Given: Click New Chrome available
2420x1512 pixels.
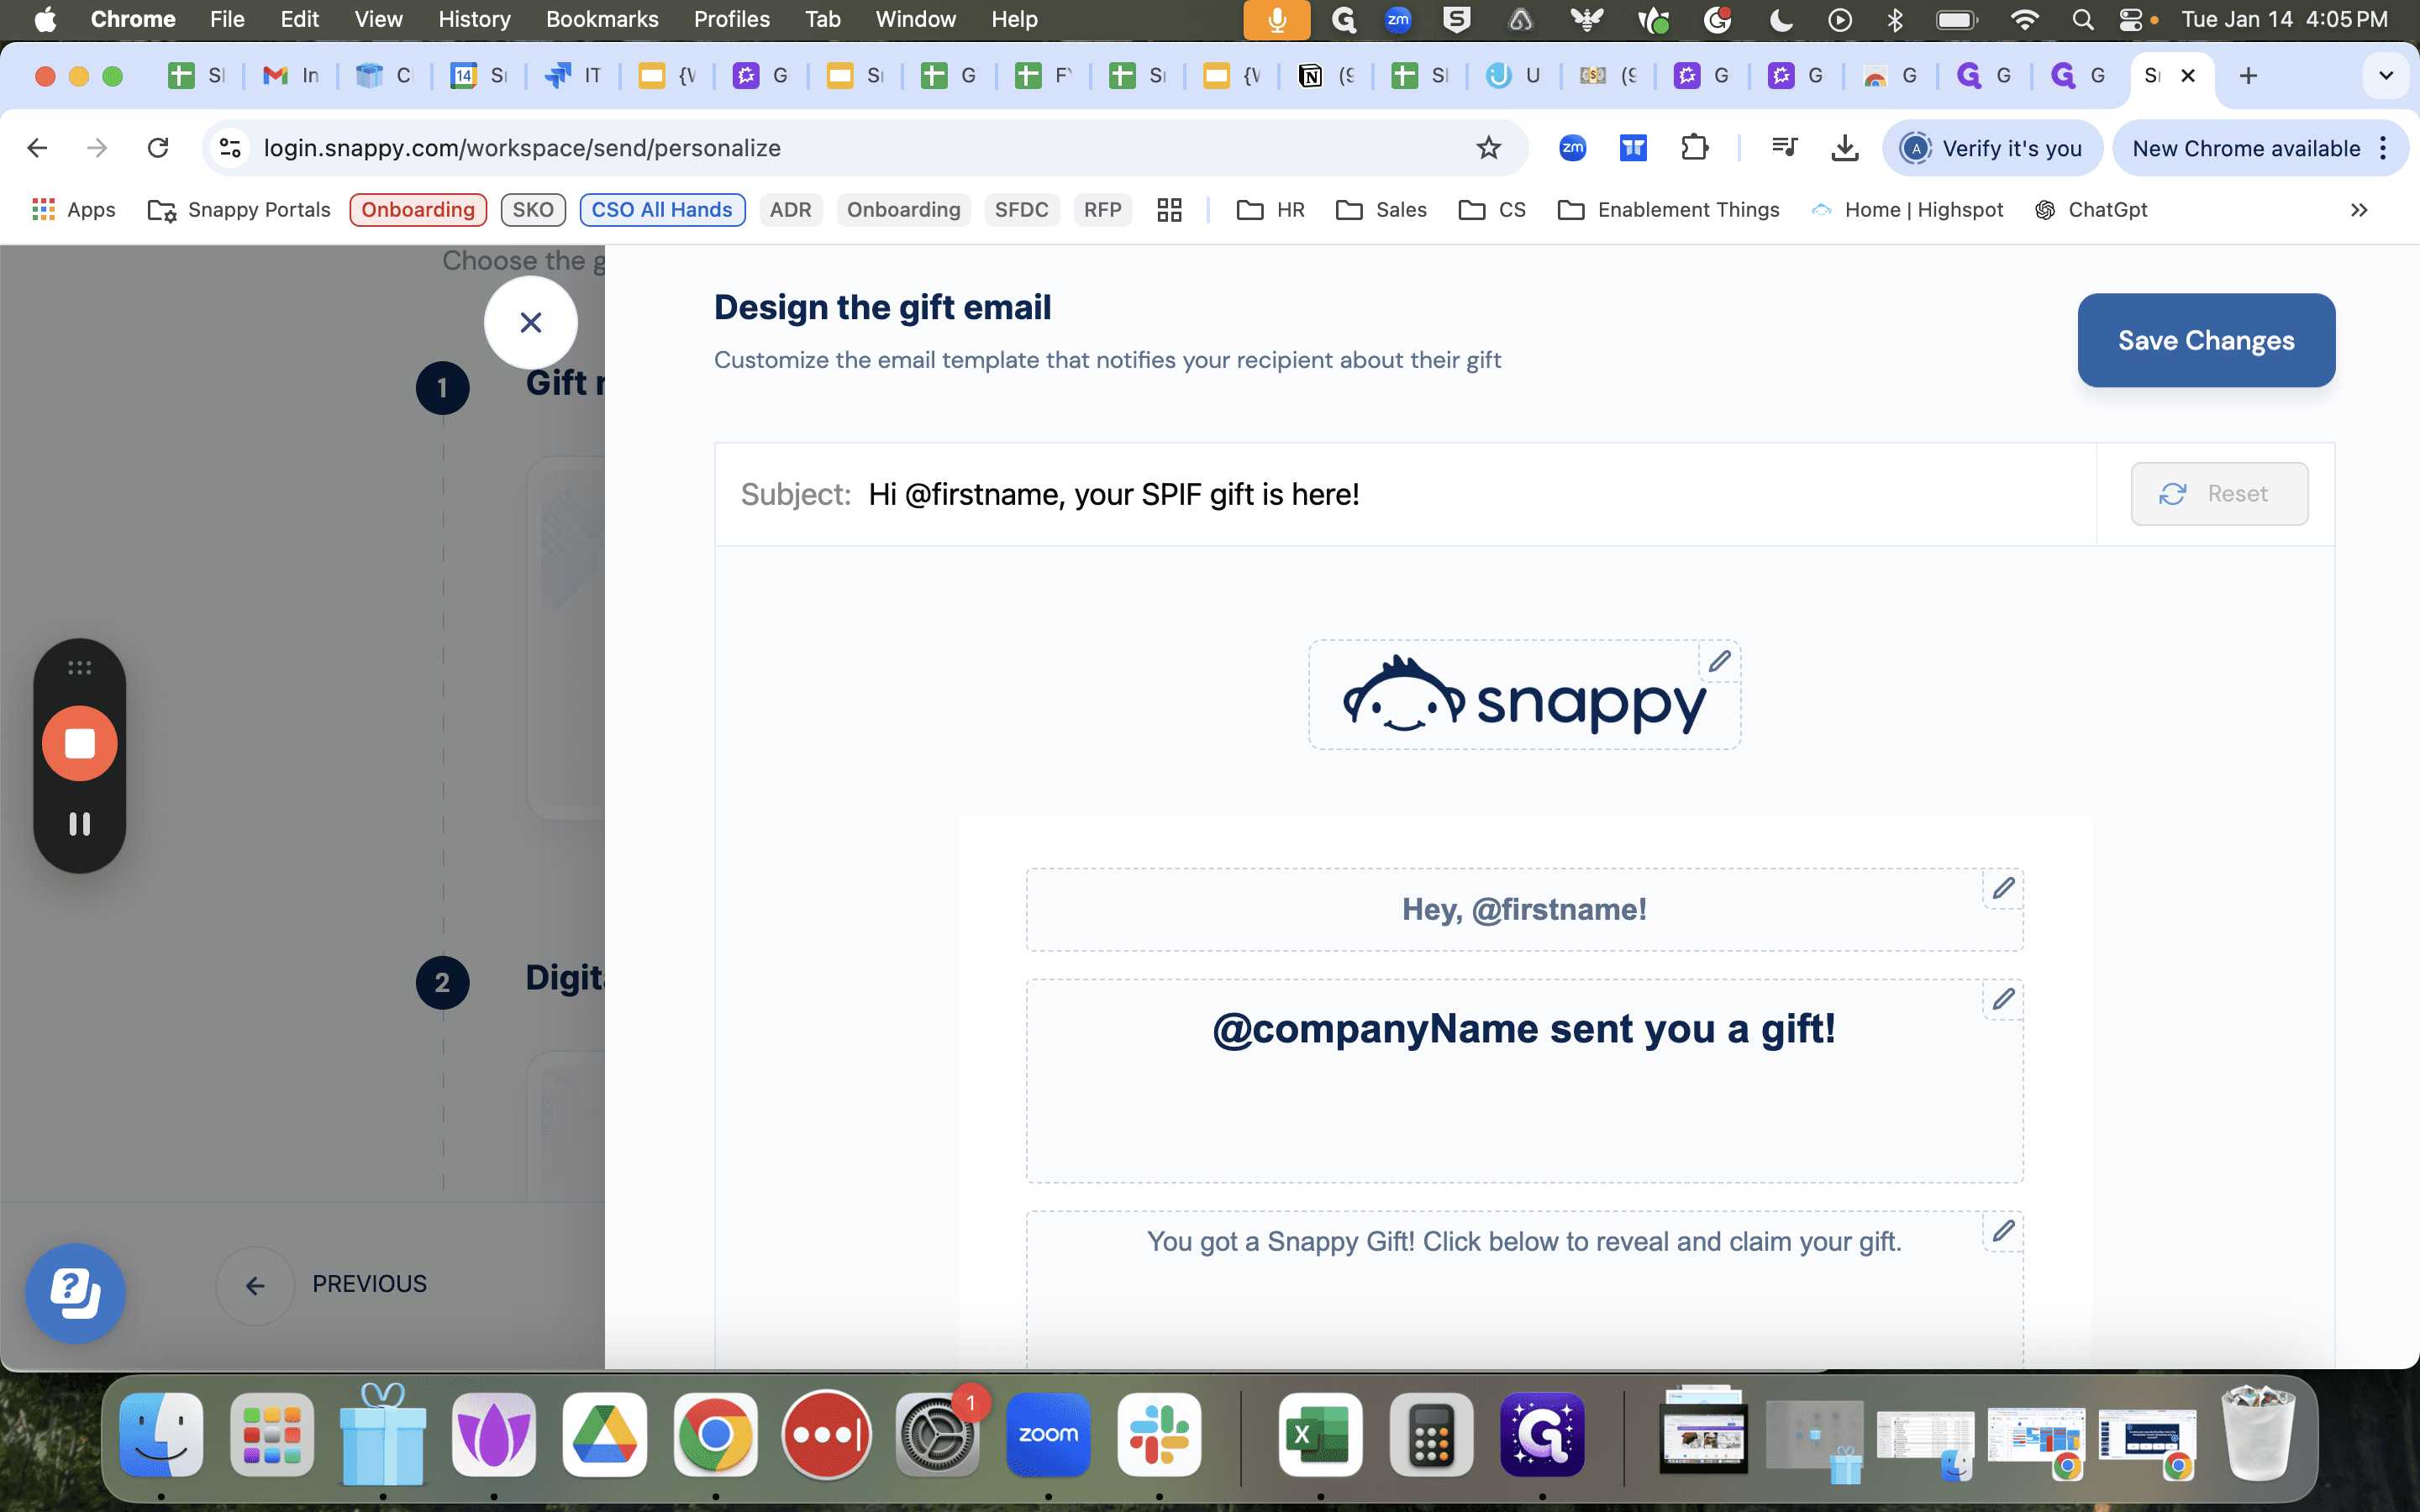Looking at the screenshot, I should pos(2245,148).
